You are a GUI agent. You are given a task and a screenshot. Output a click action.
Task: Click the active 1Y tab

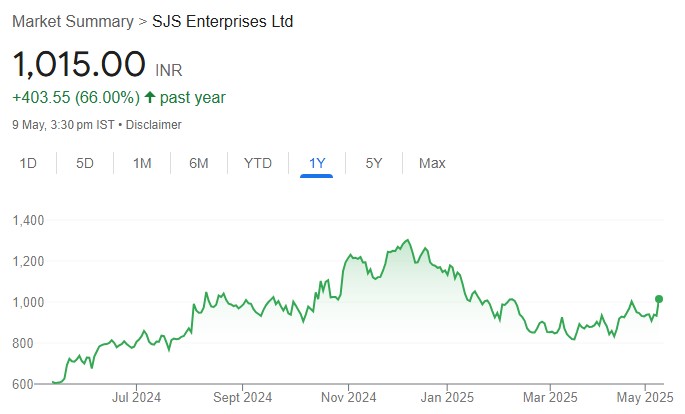(x=316, y=163)
